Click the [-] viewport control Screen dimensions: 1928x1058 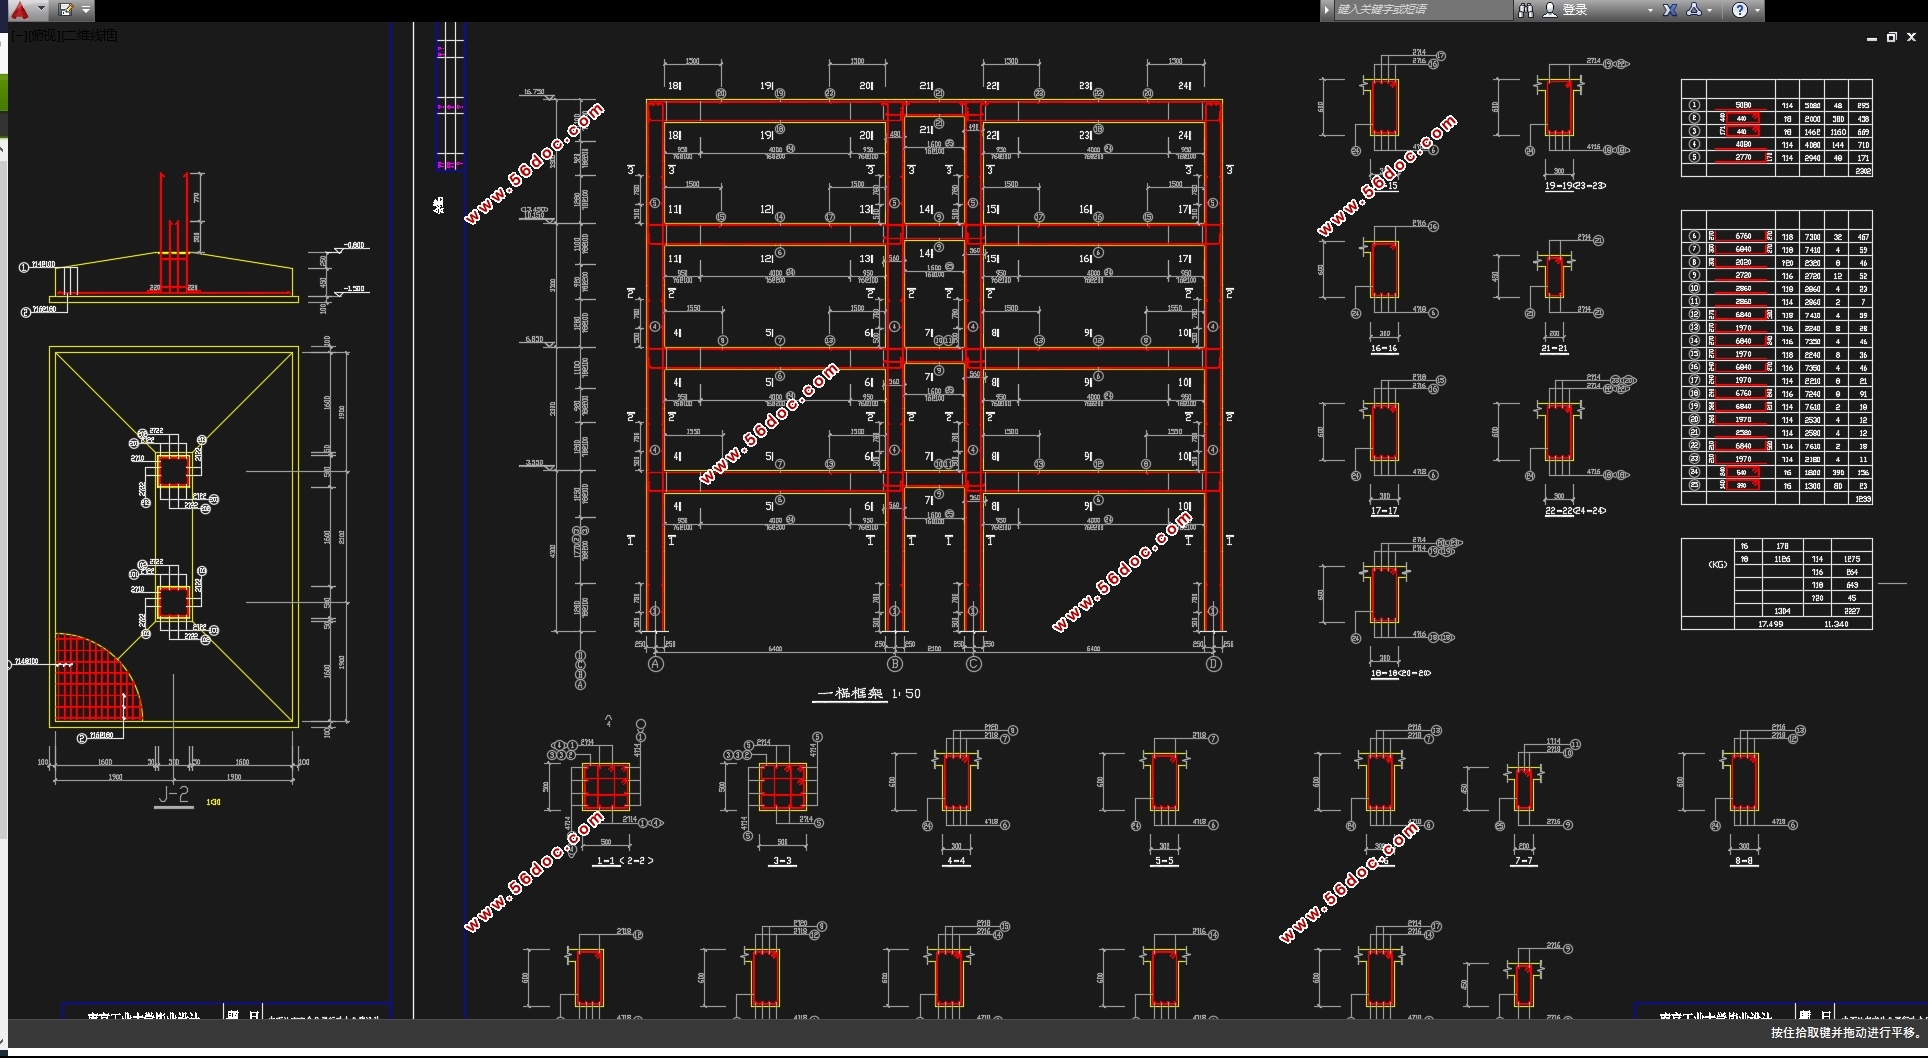click(18, 35)
